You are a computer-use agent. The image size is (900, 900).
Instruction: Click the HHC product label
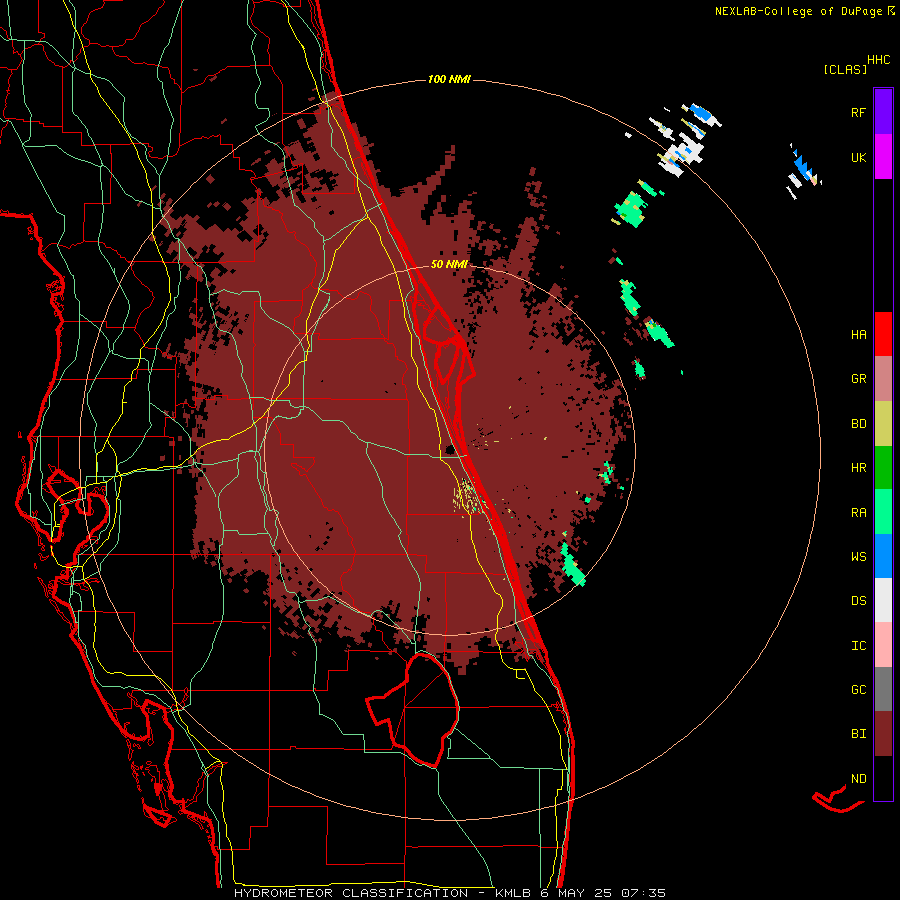[x=879, y=60]
